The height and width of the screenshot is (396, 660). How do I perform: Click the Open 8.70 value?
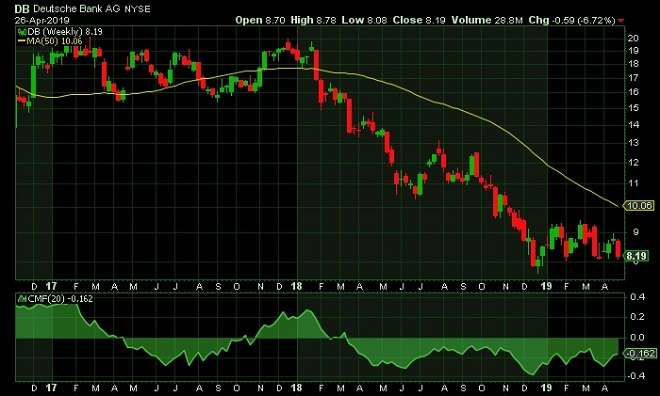pos(260,20)
